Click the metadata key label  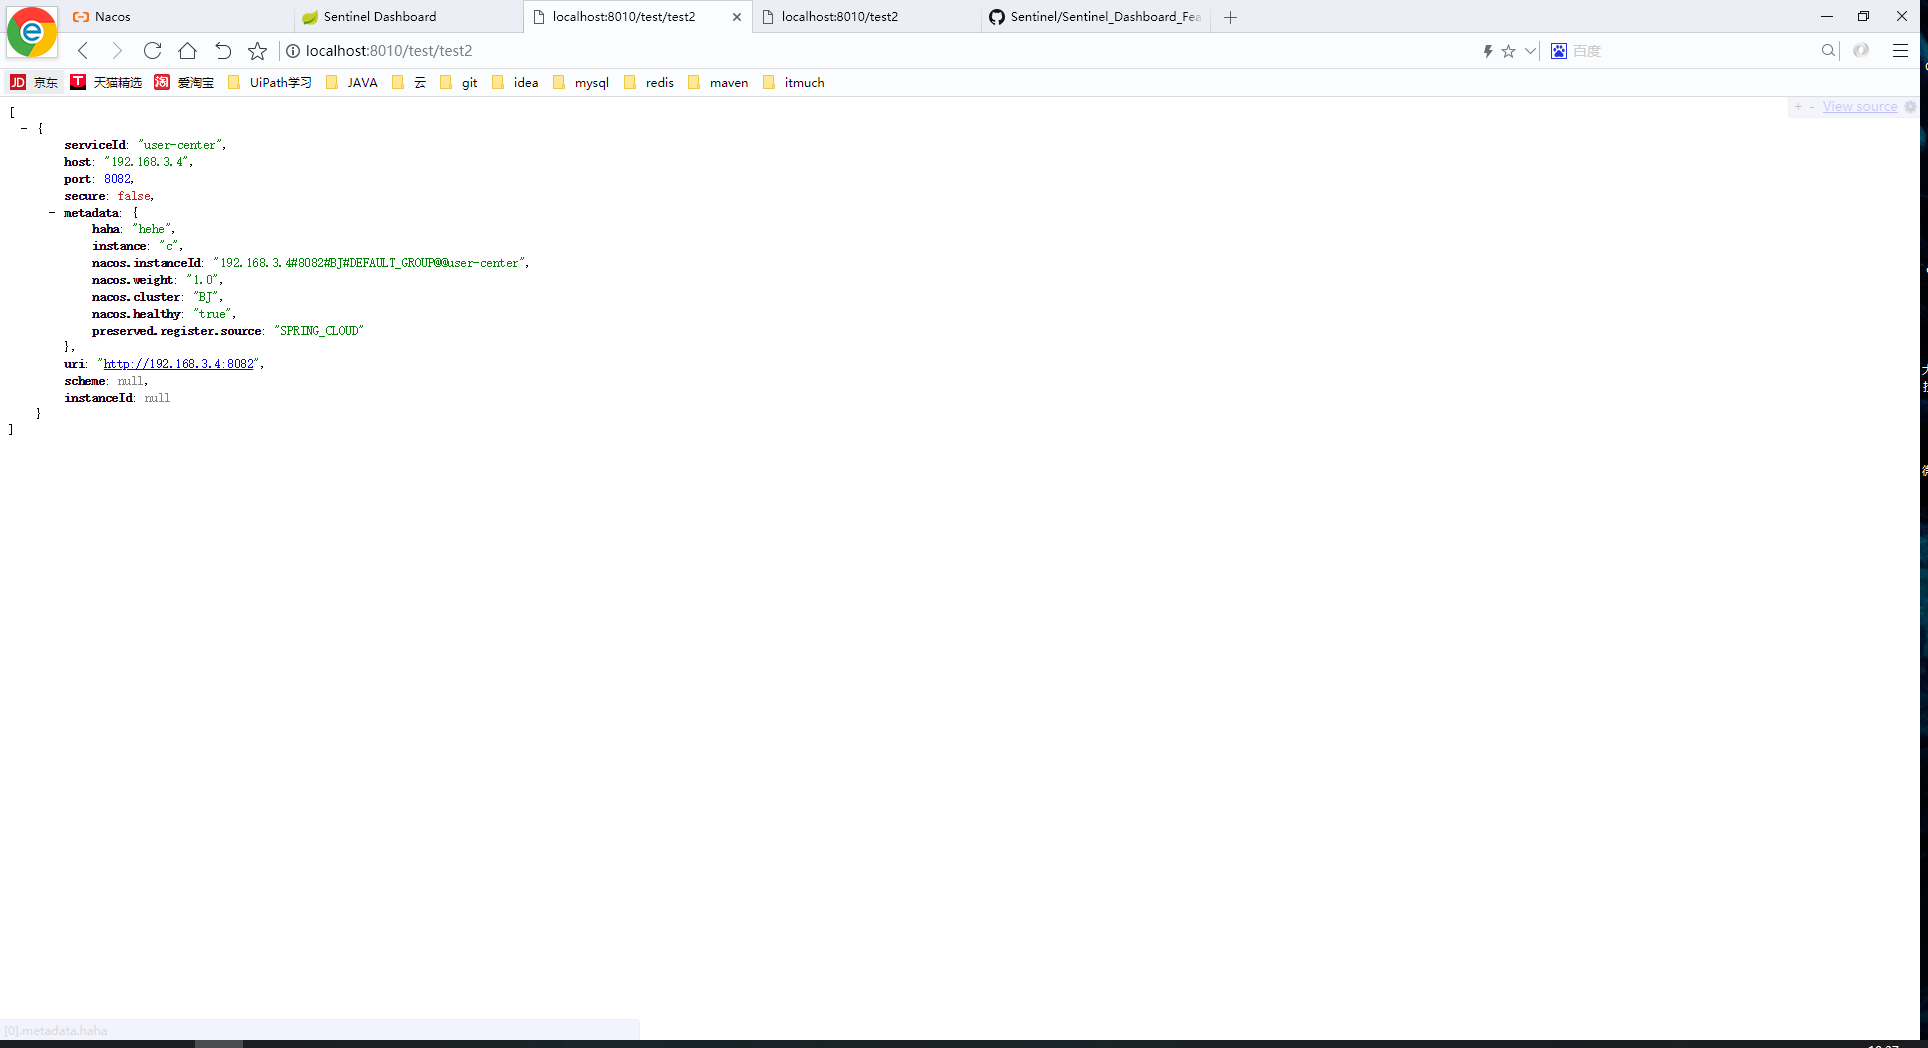click(x=91, y=213)
